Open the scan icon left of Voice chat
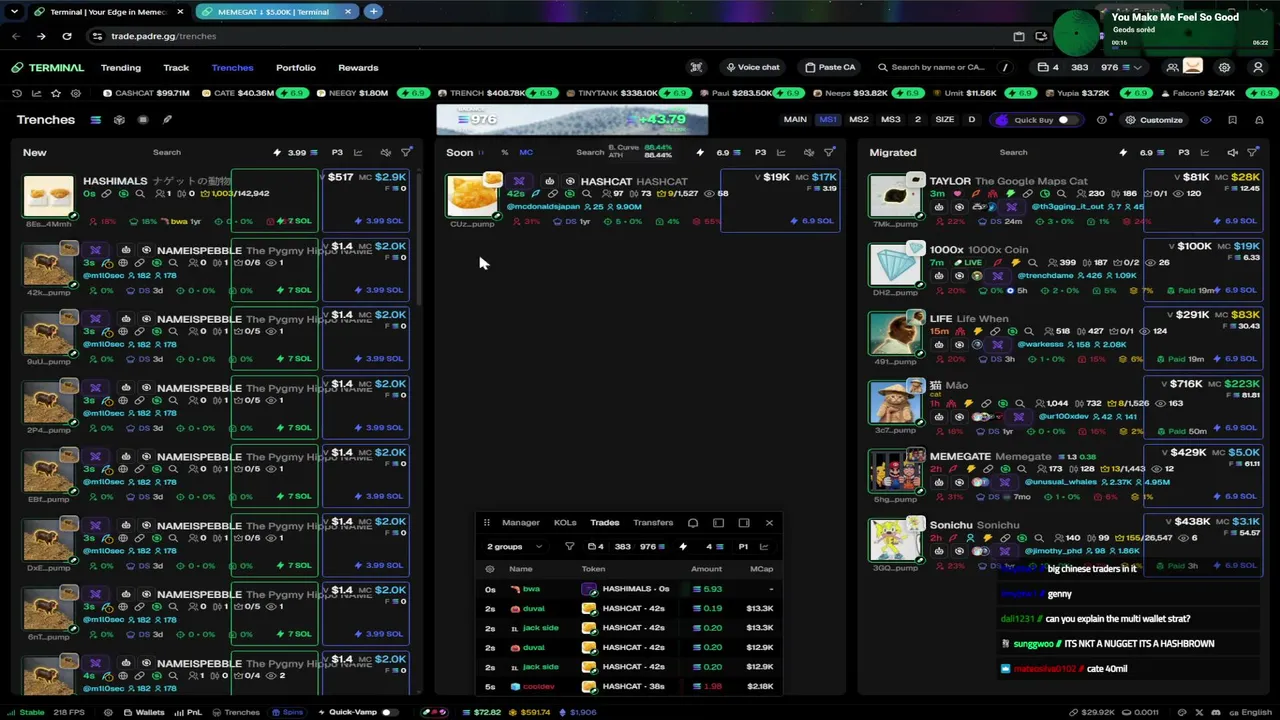 696,67
